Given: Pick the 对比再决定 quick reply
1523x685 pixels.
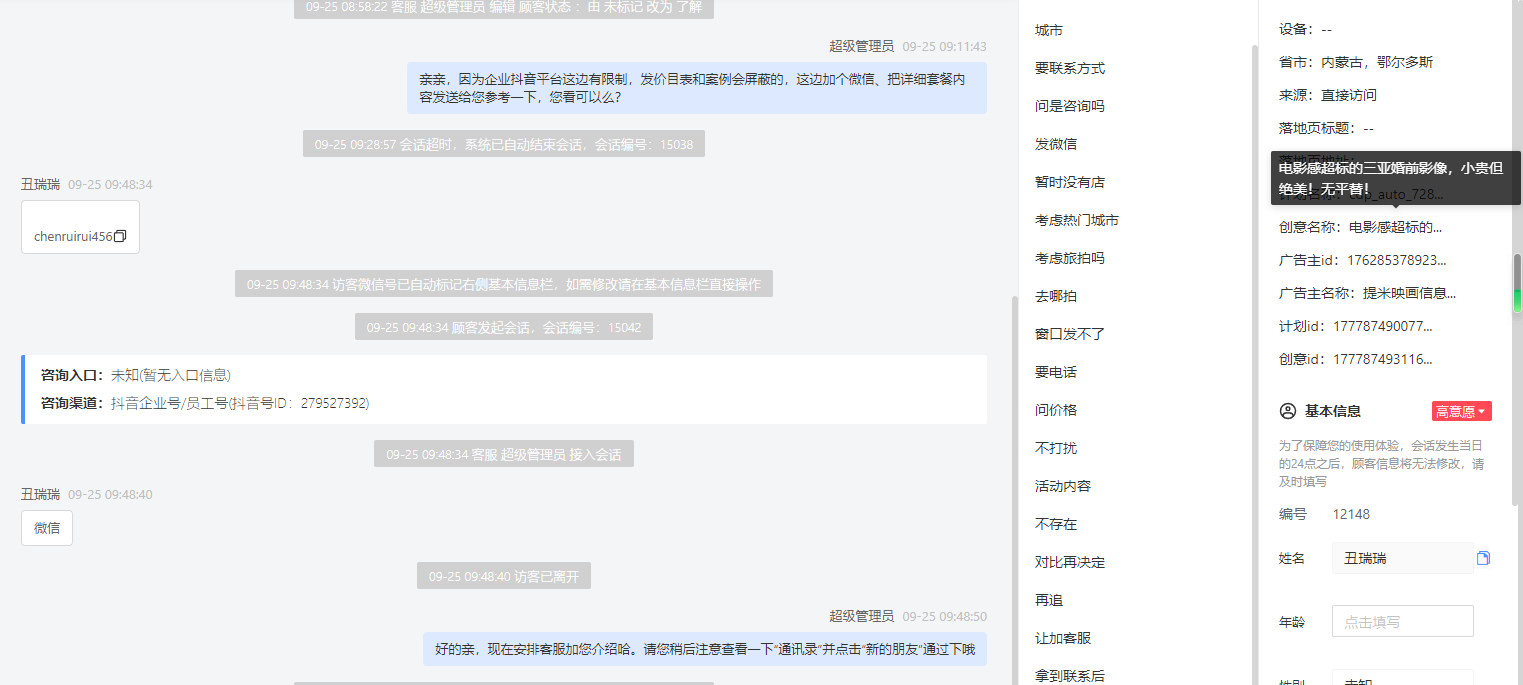Looking at the screenshot, I should [1070, 562].
